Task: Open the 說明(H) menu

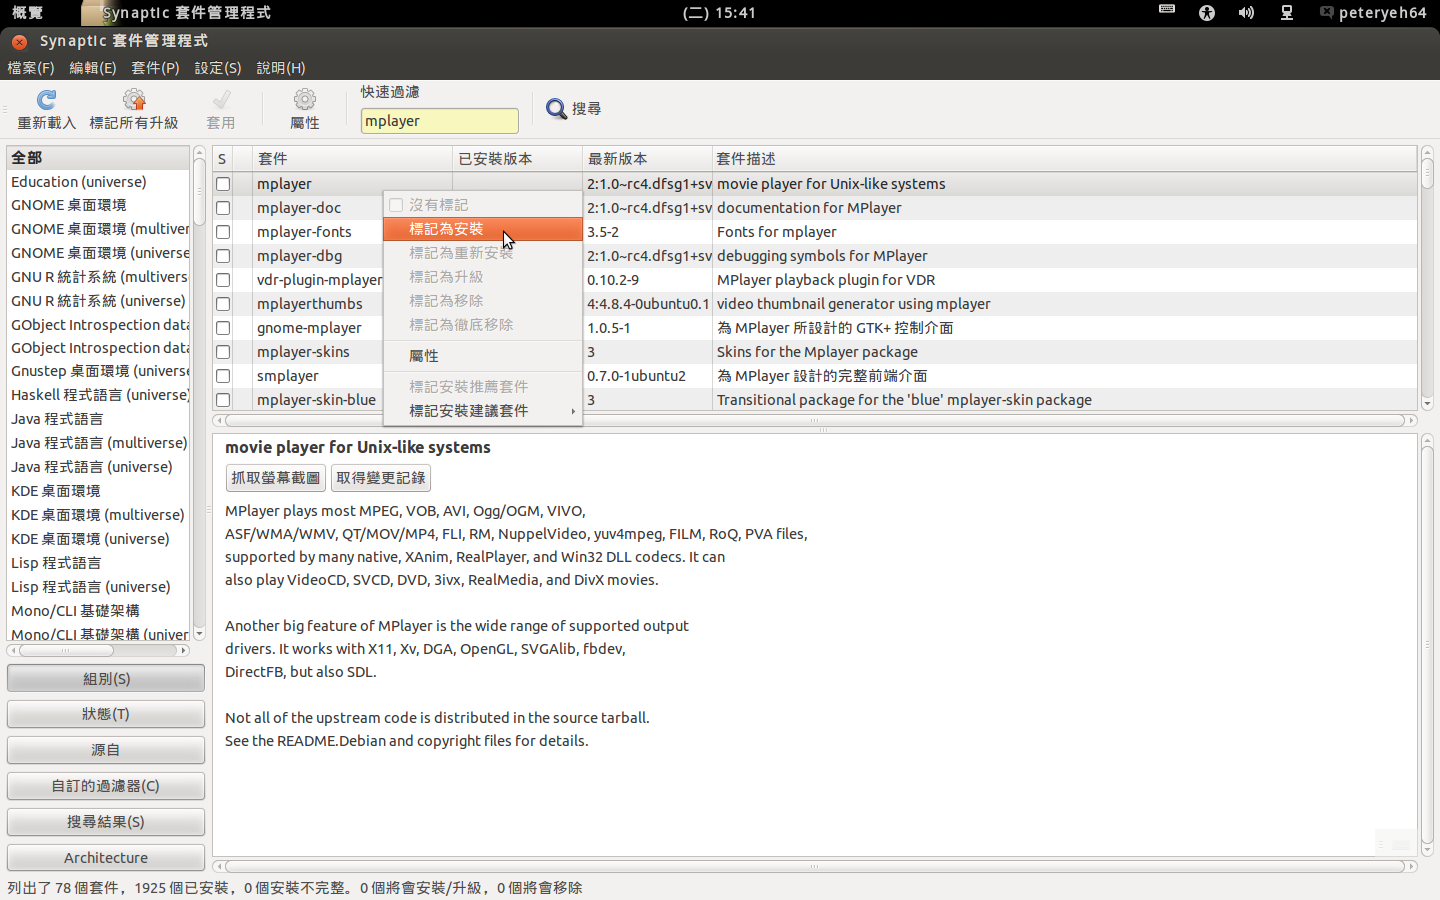Action: click(x=281, y=68)
